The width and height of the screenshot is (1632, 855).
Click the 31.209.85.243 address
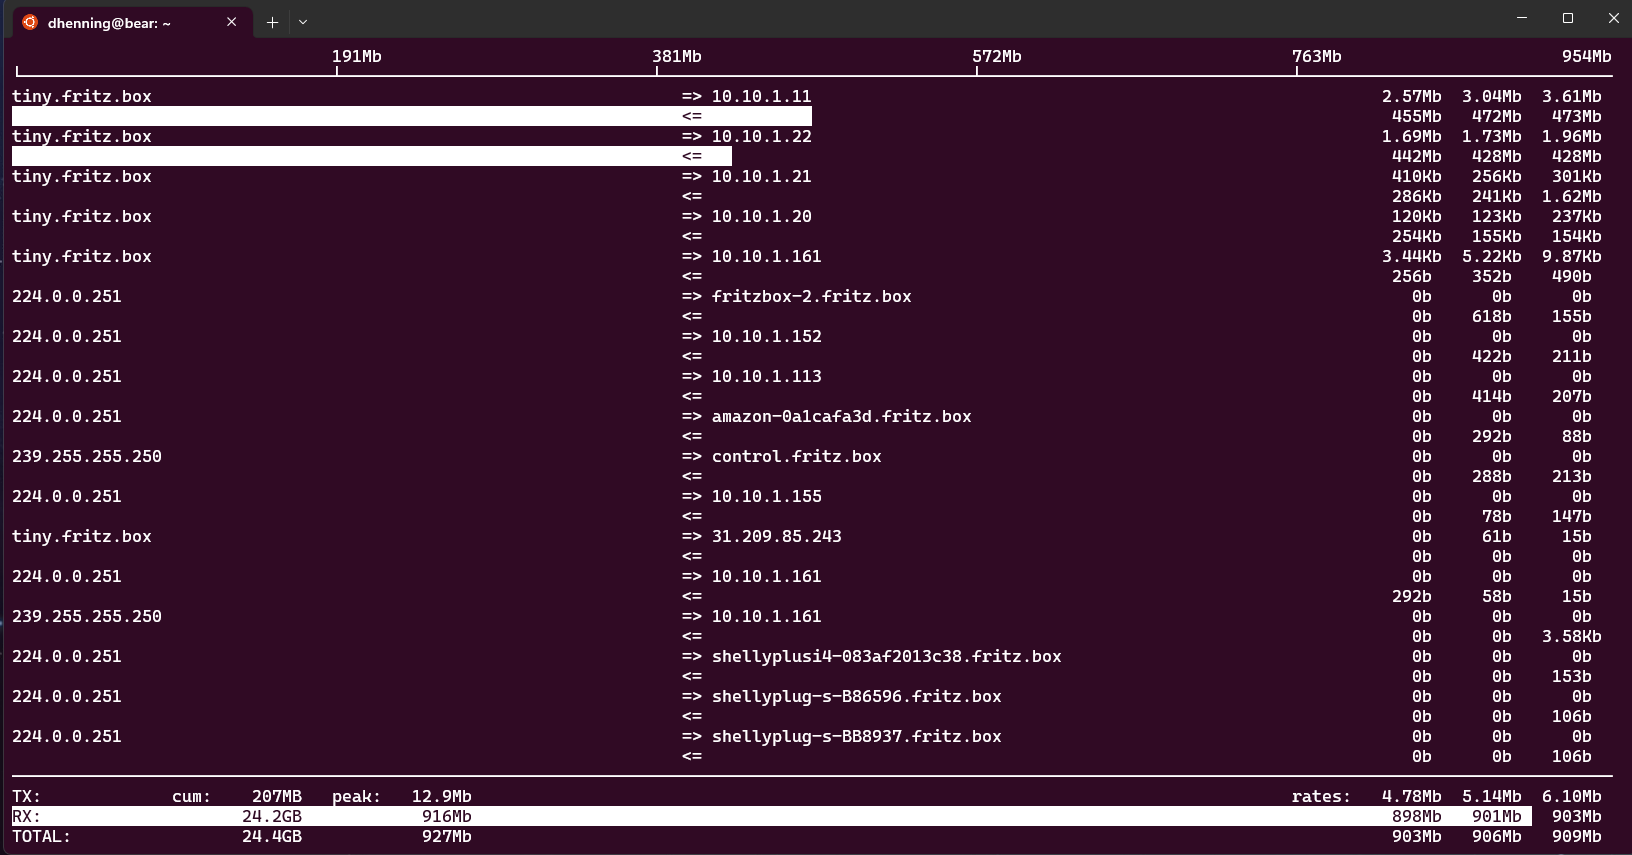776,536
